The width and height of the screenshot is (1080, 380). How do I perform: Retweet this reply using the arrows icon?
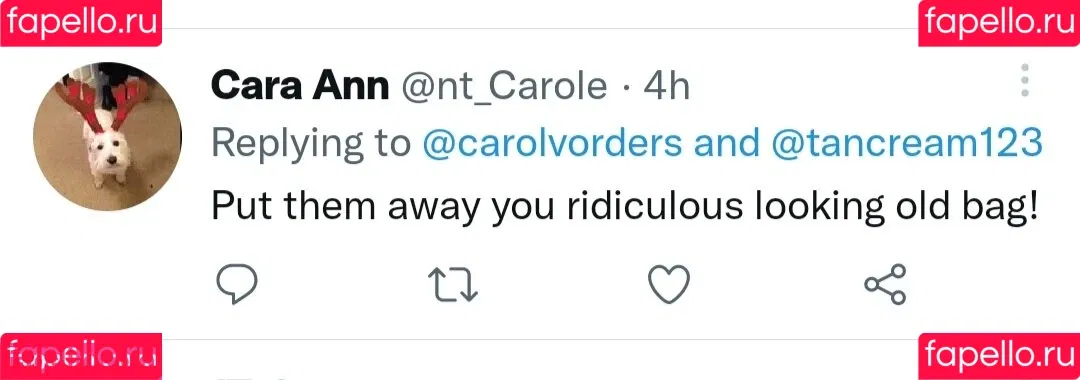[453, 284]
